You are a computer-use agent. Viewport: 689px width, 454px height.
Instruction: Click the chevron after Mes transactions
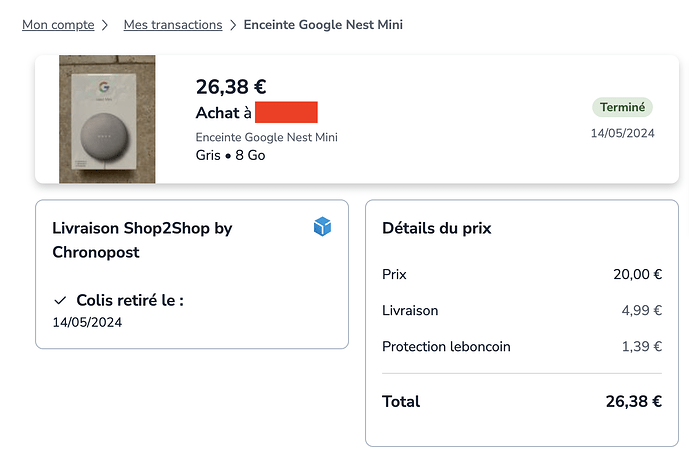[233, 24]
